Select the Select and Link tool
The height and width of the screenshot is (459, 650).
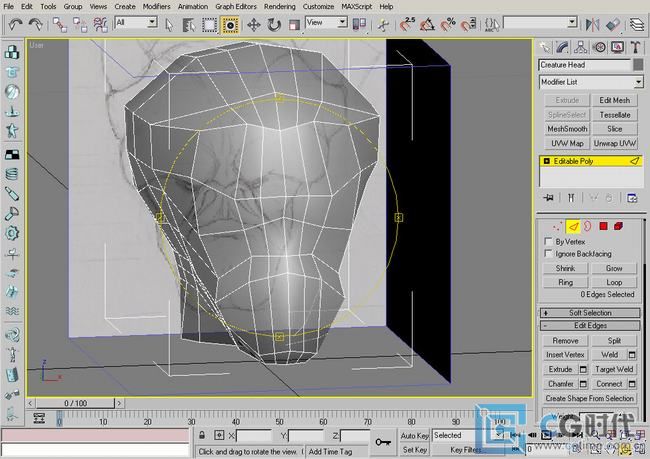60,24
